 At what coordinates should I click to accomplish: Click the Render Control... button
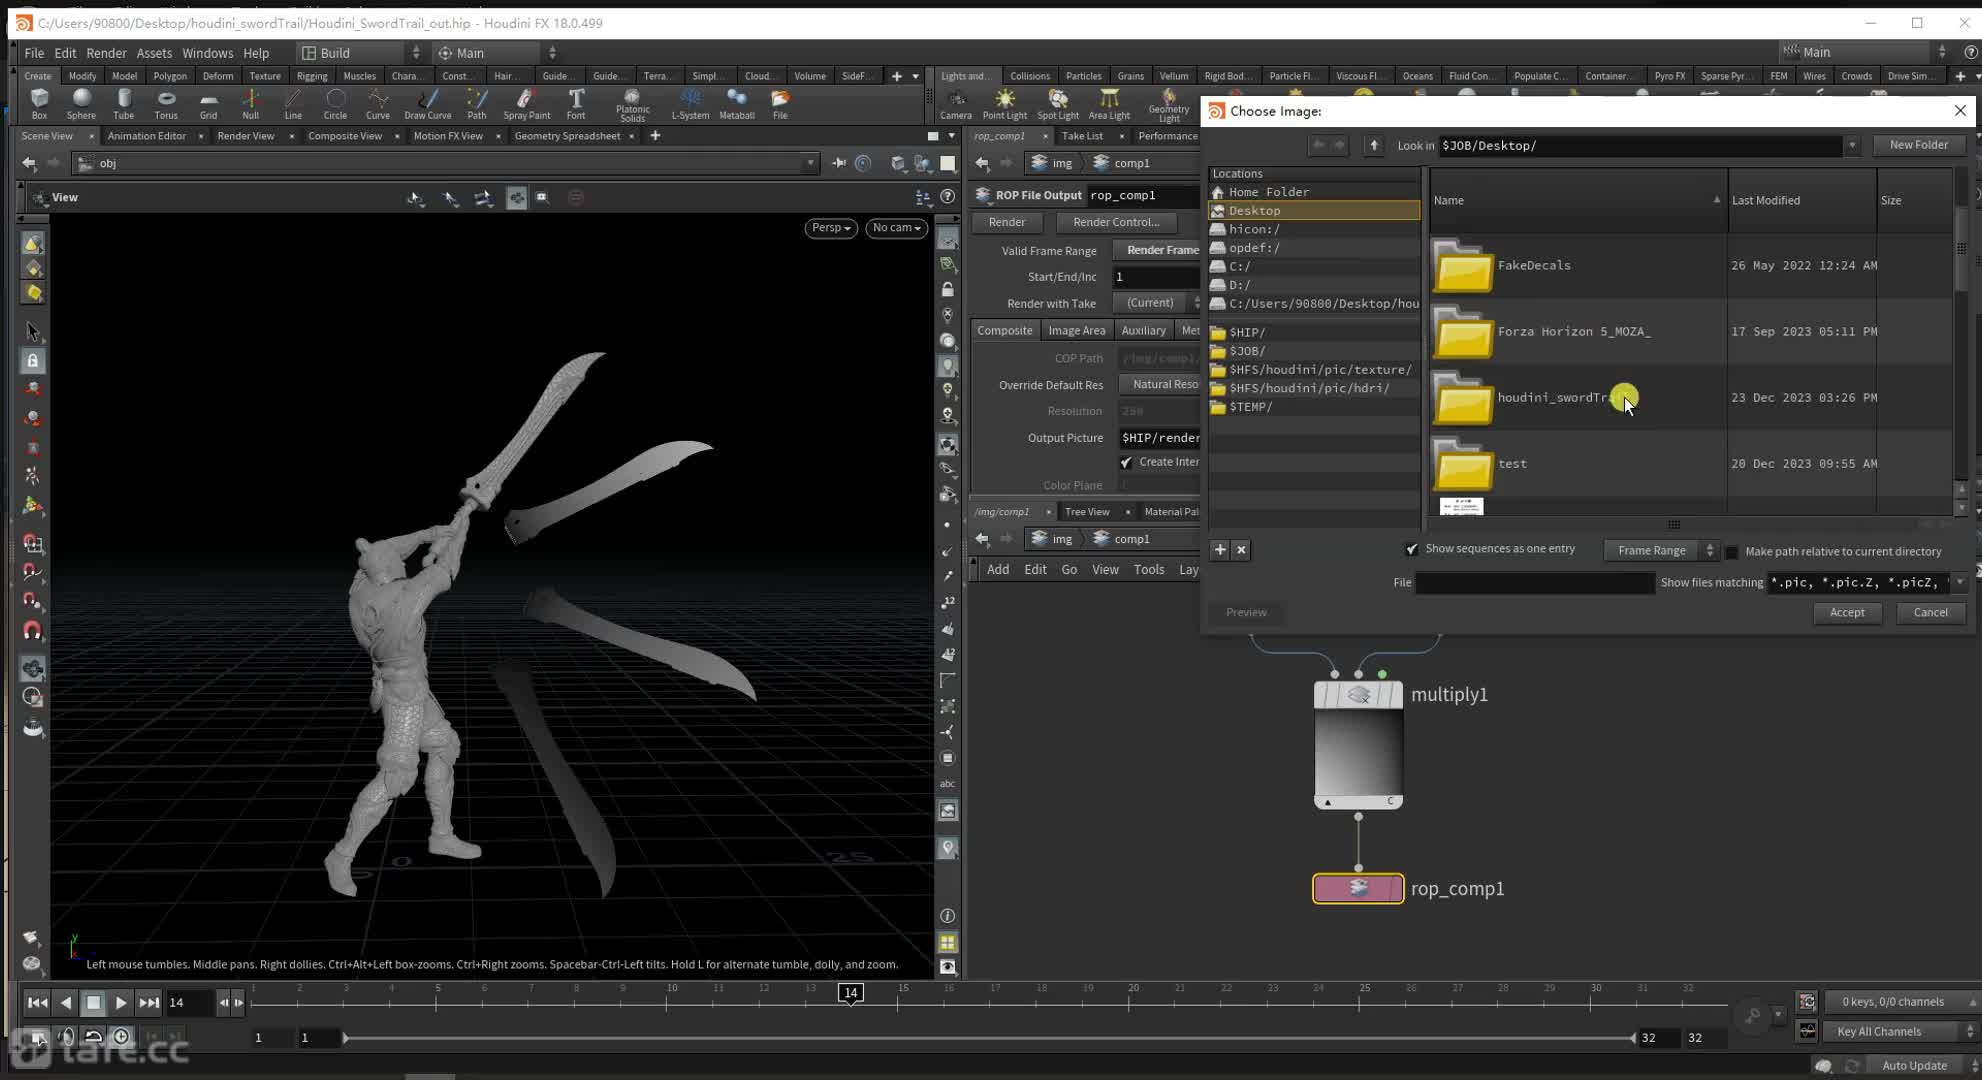1116,222
